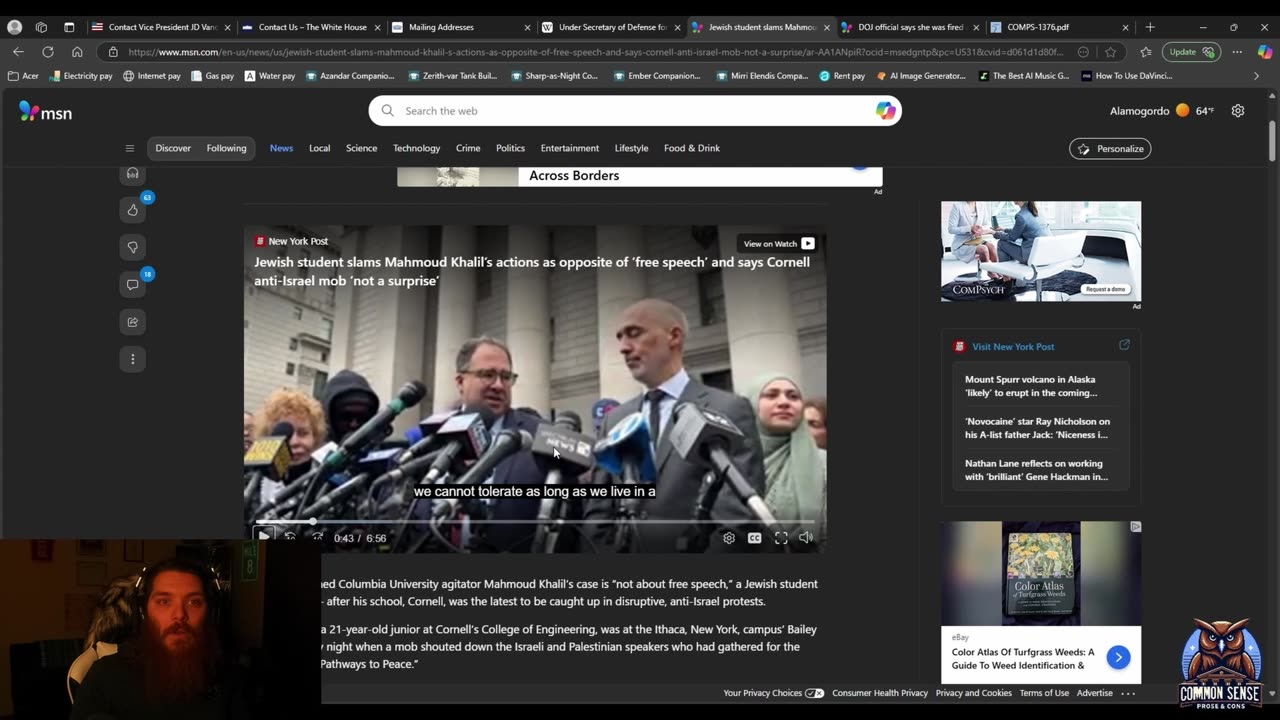This screenshot has width=1280, height=720.
Task: Open the Technology category
Action: tap(417, 148)
